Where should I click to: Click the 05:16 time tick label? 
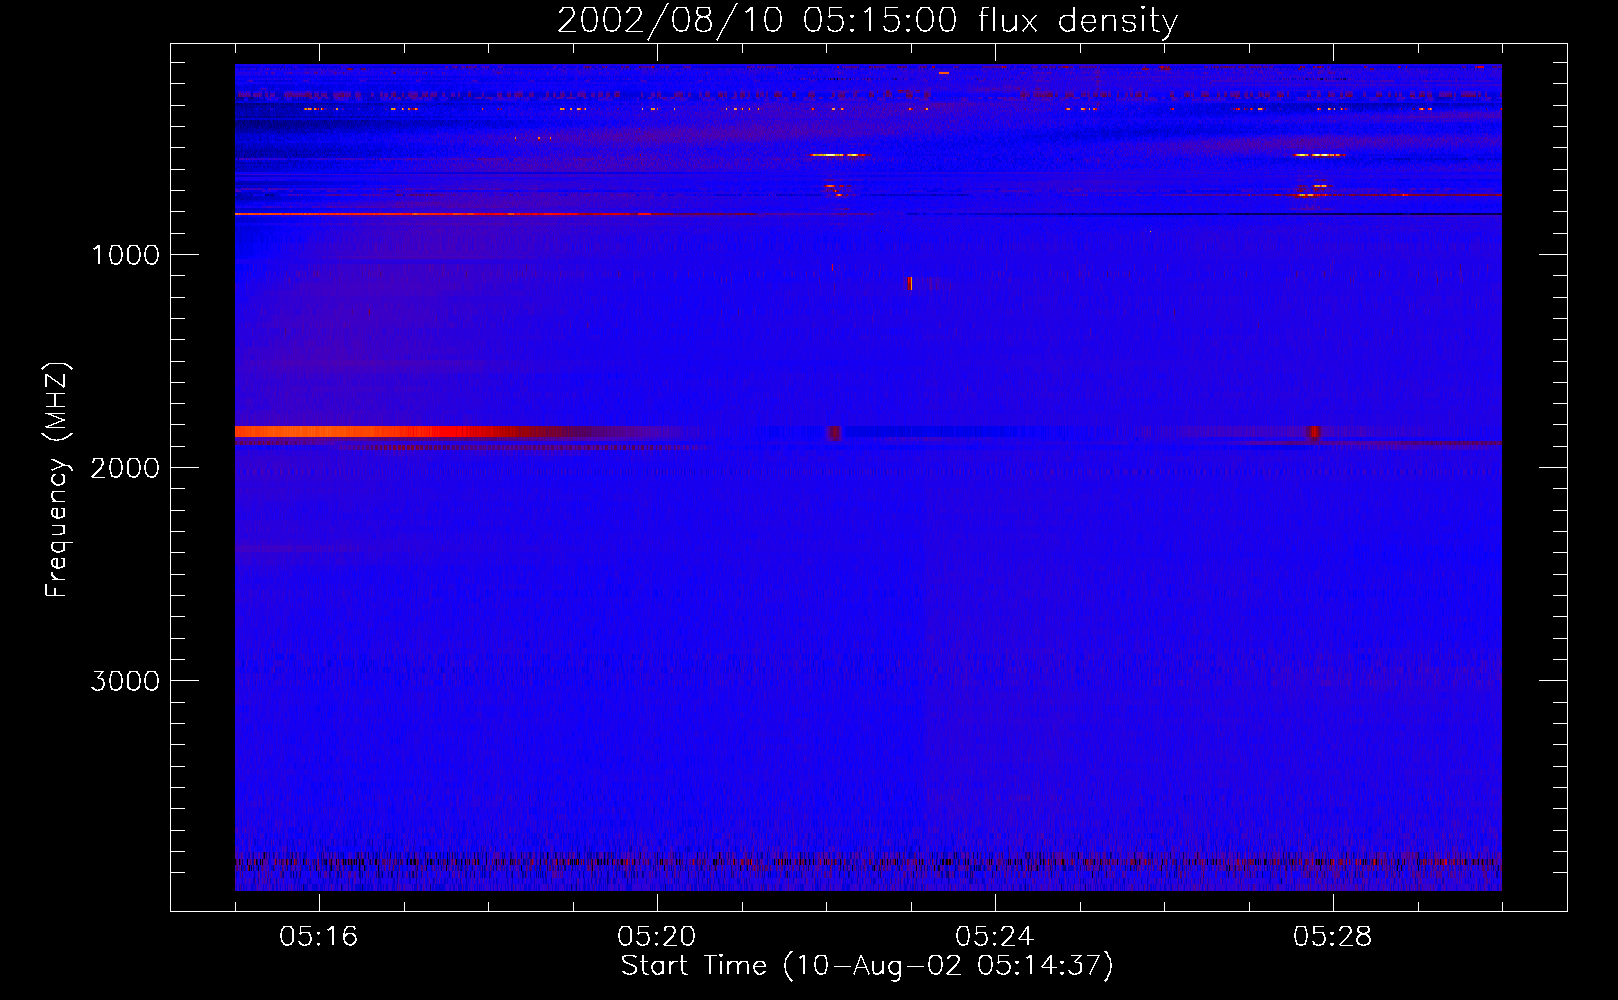(x=318, y=937)
